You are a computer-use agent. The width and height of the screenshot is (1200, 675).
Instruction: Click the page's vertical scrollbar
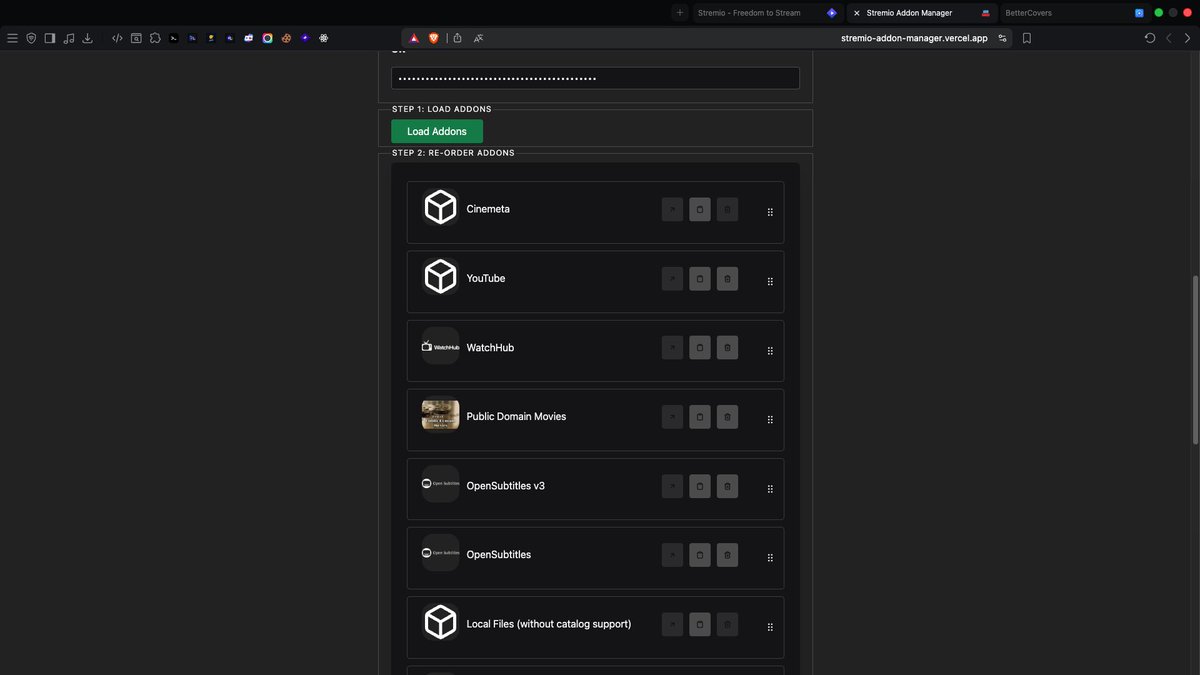pos(1195,360)
